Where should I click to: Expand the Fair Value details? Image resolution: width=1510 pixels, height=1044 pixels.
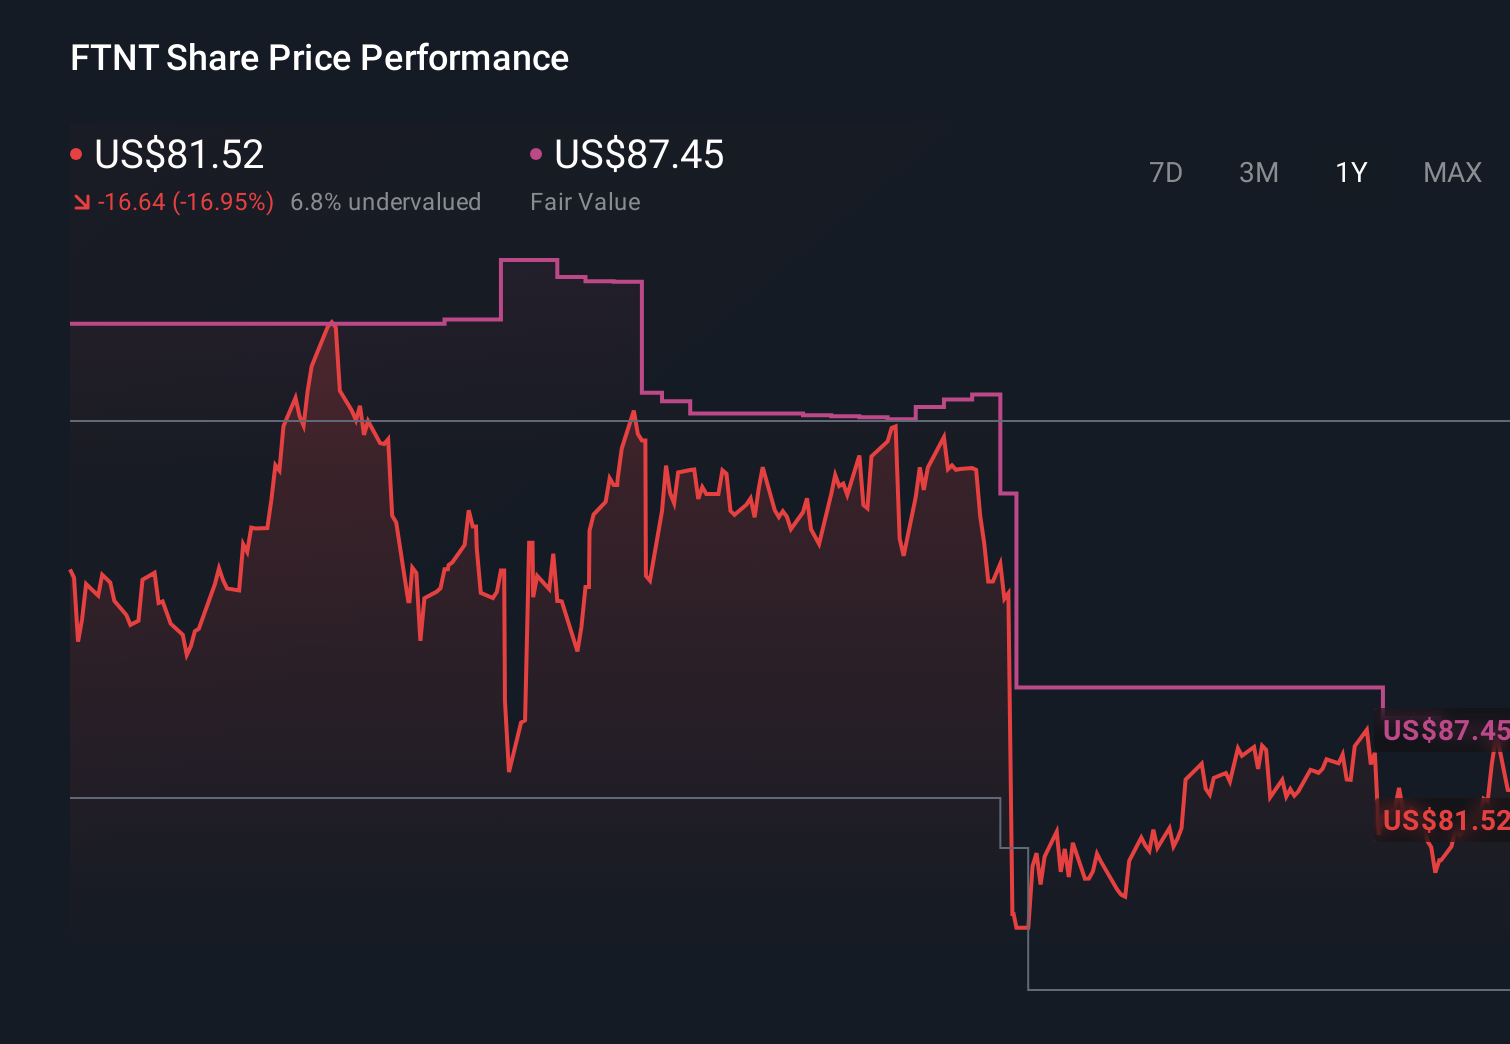click(x=585, y=202)
